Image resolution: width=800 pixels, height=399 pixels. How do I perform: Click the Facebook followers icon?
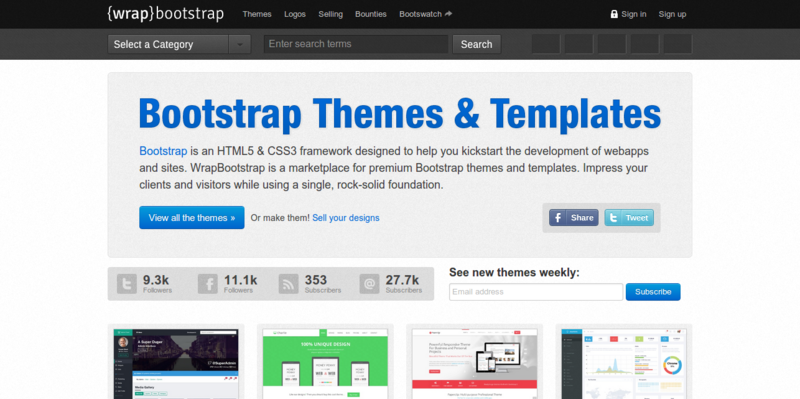tap(208, 284)
